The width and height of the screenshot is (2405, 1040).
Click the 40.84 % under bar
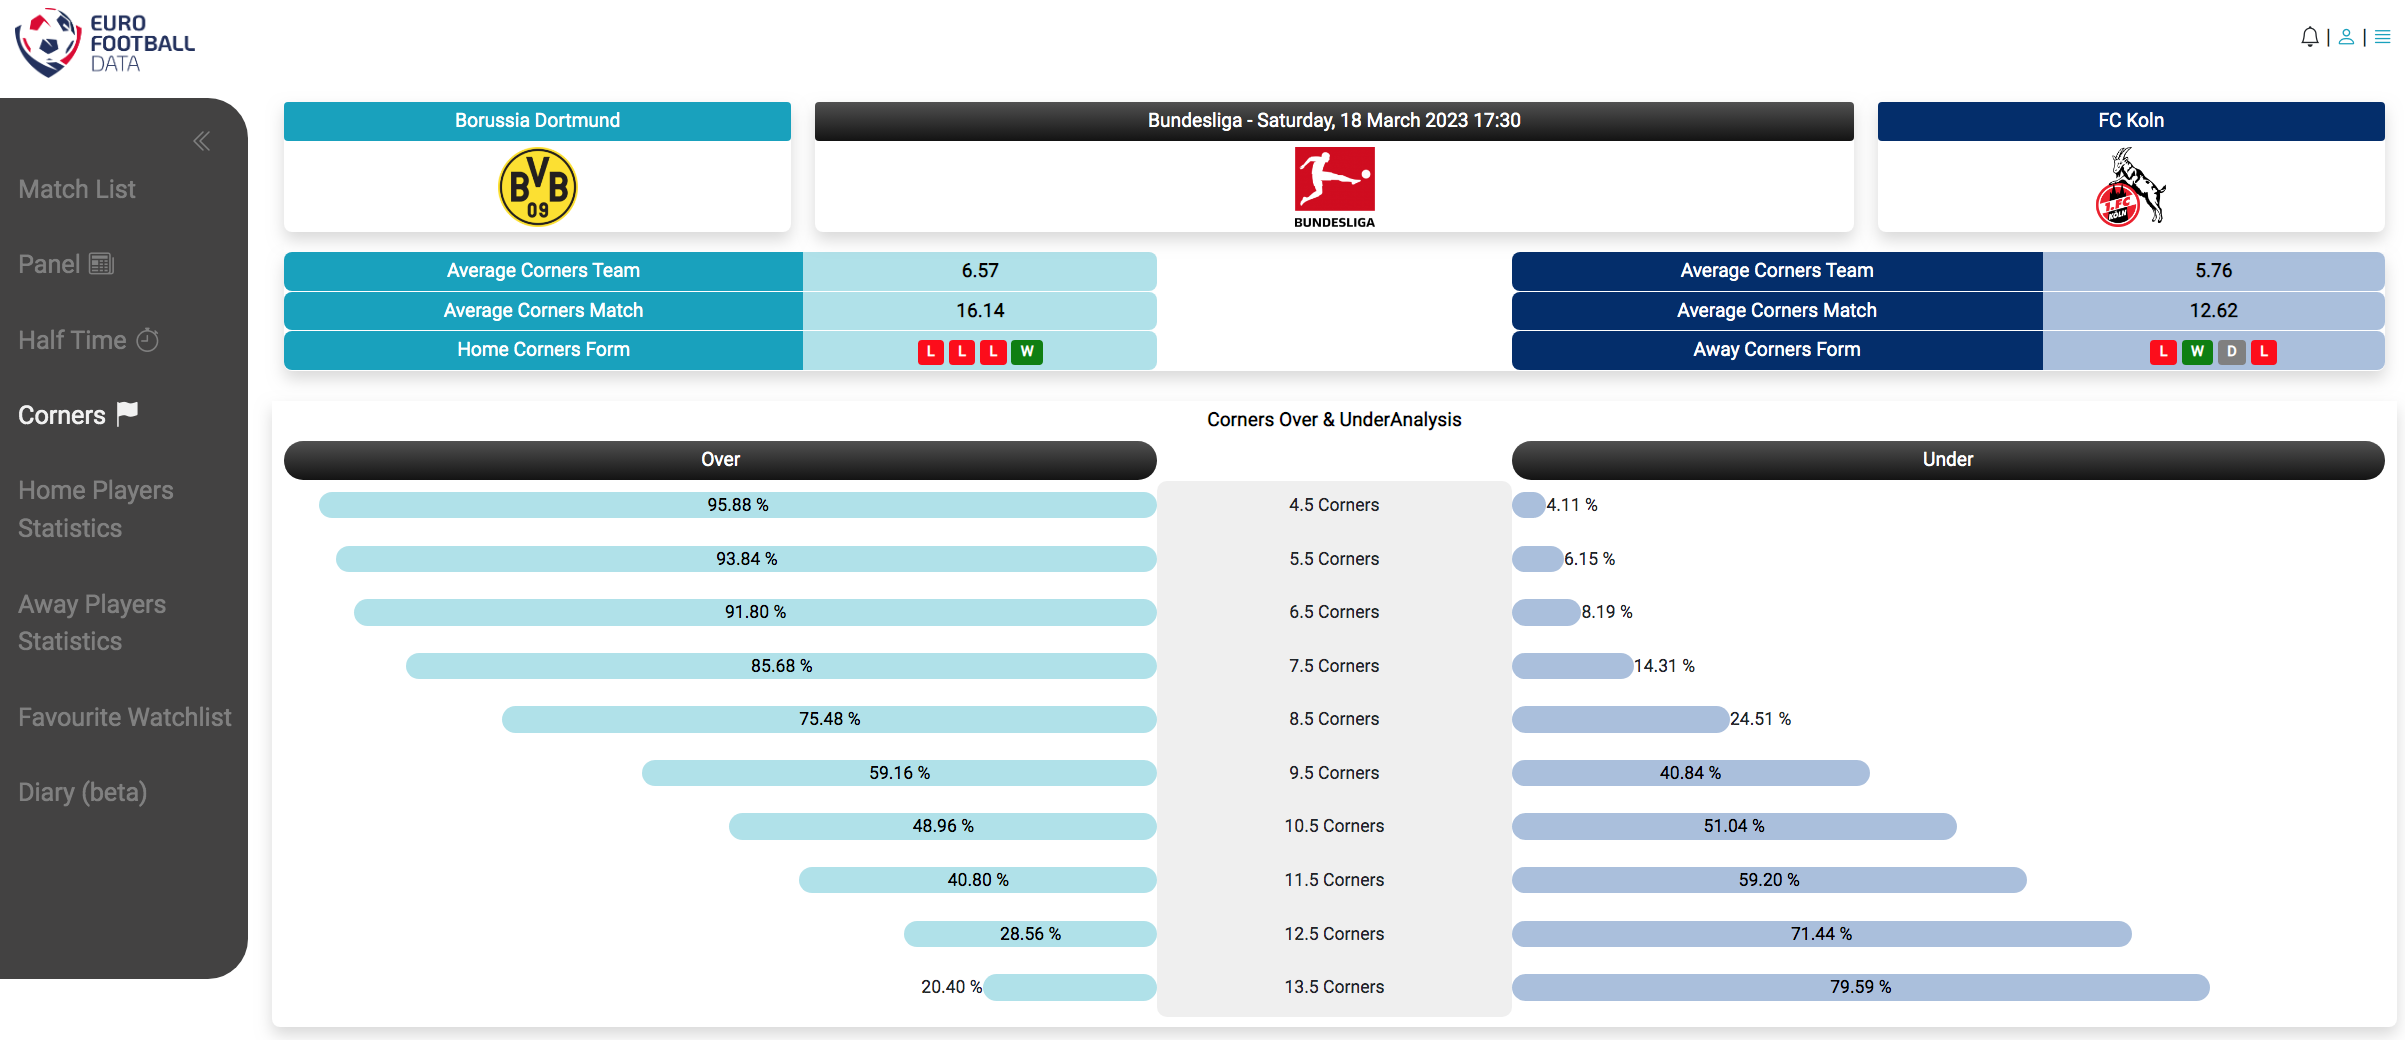1690,773
